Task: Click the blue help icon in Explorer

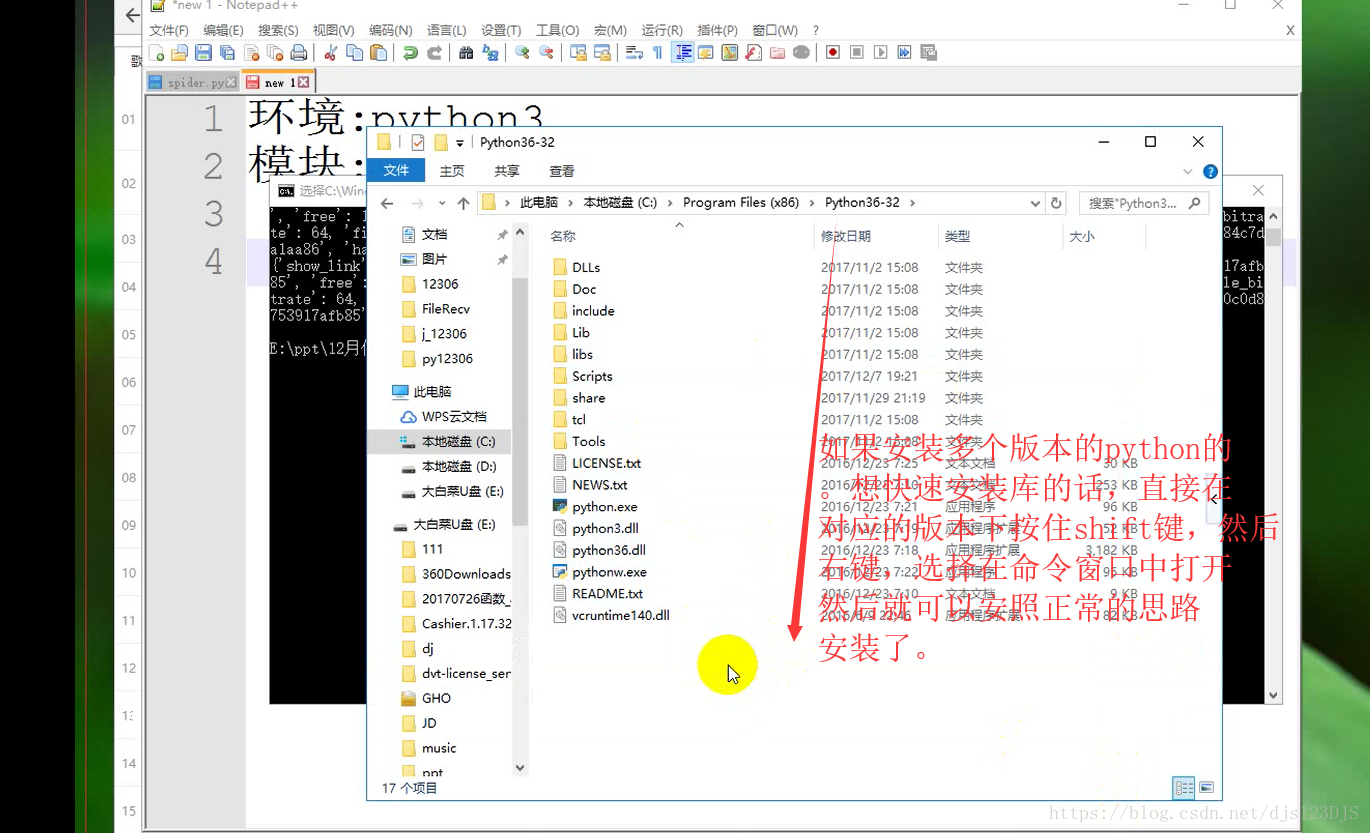Action: (x=1210, y=172)
